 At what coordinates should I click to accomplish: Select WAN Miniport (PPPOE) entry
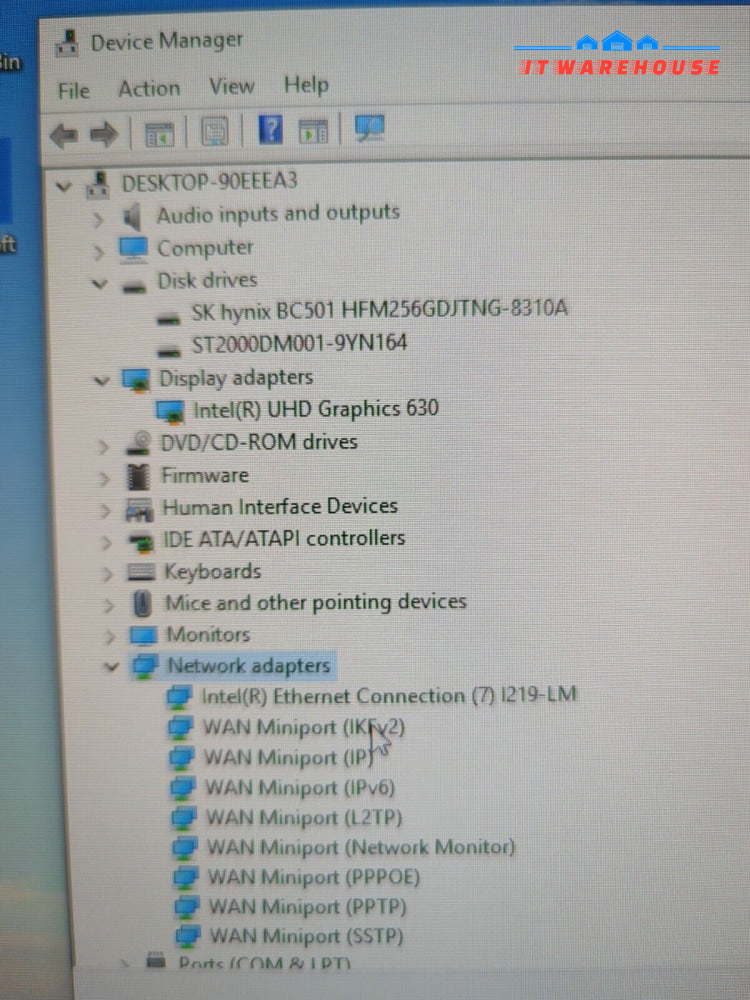313,878
